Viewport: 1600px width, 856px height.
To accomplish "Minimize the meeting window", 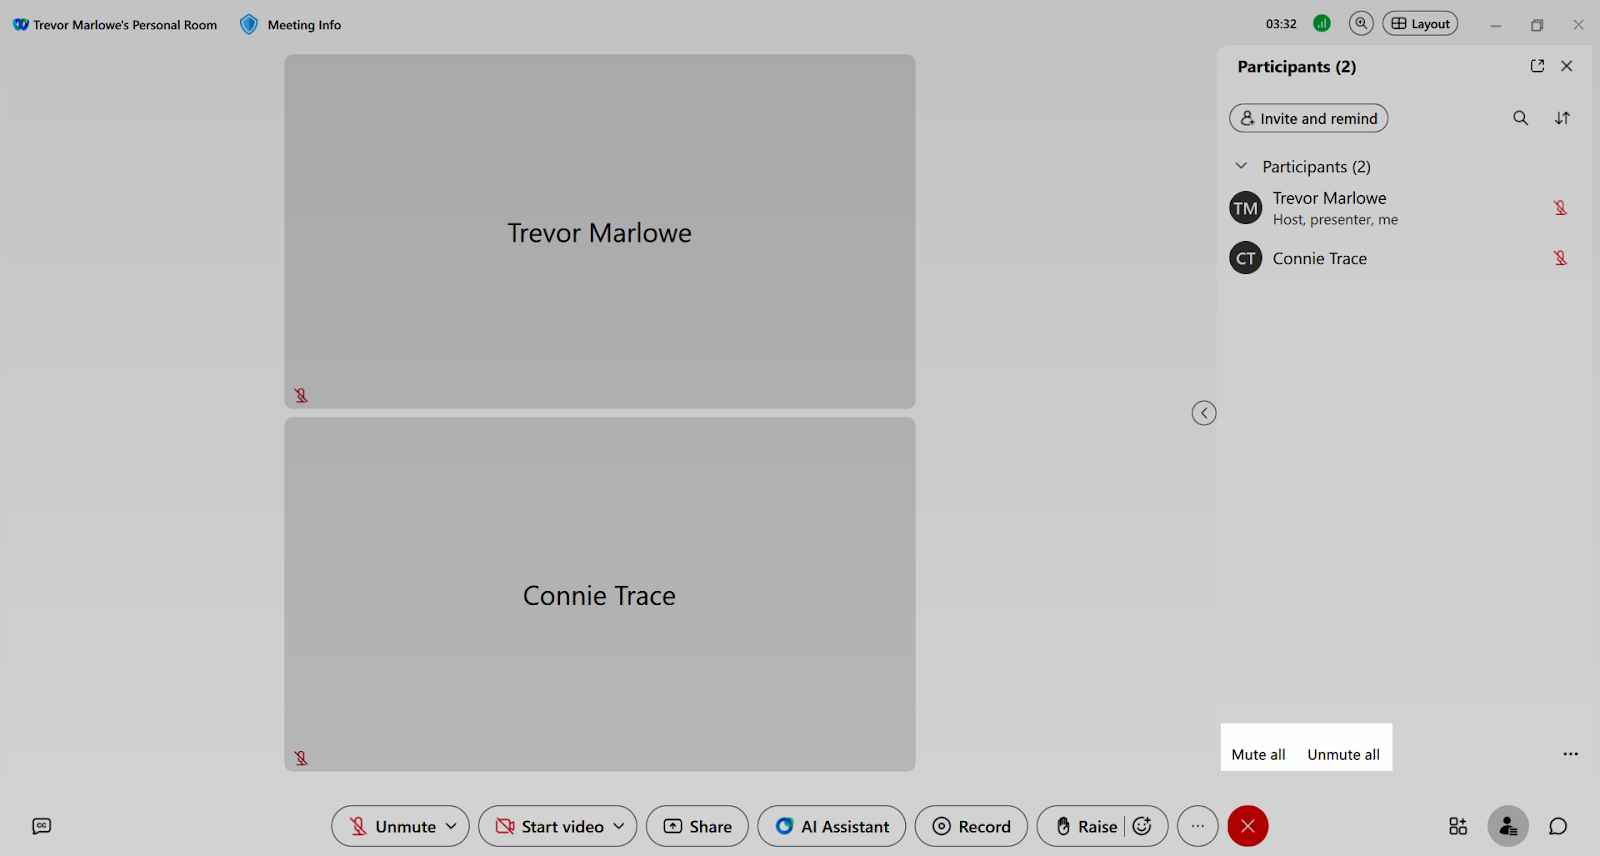I will [x=1496, y=25].
